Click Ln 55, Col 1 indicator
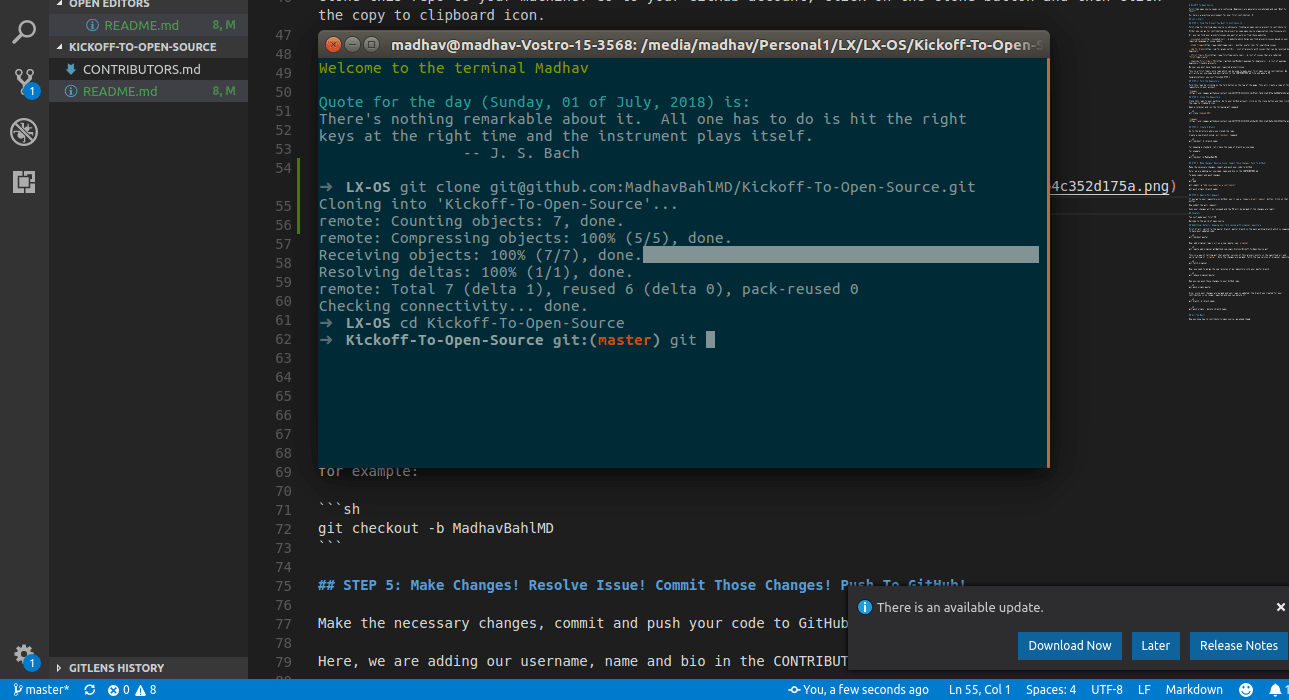 (979, 690)
